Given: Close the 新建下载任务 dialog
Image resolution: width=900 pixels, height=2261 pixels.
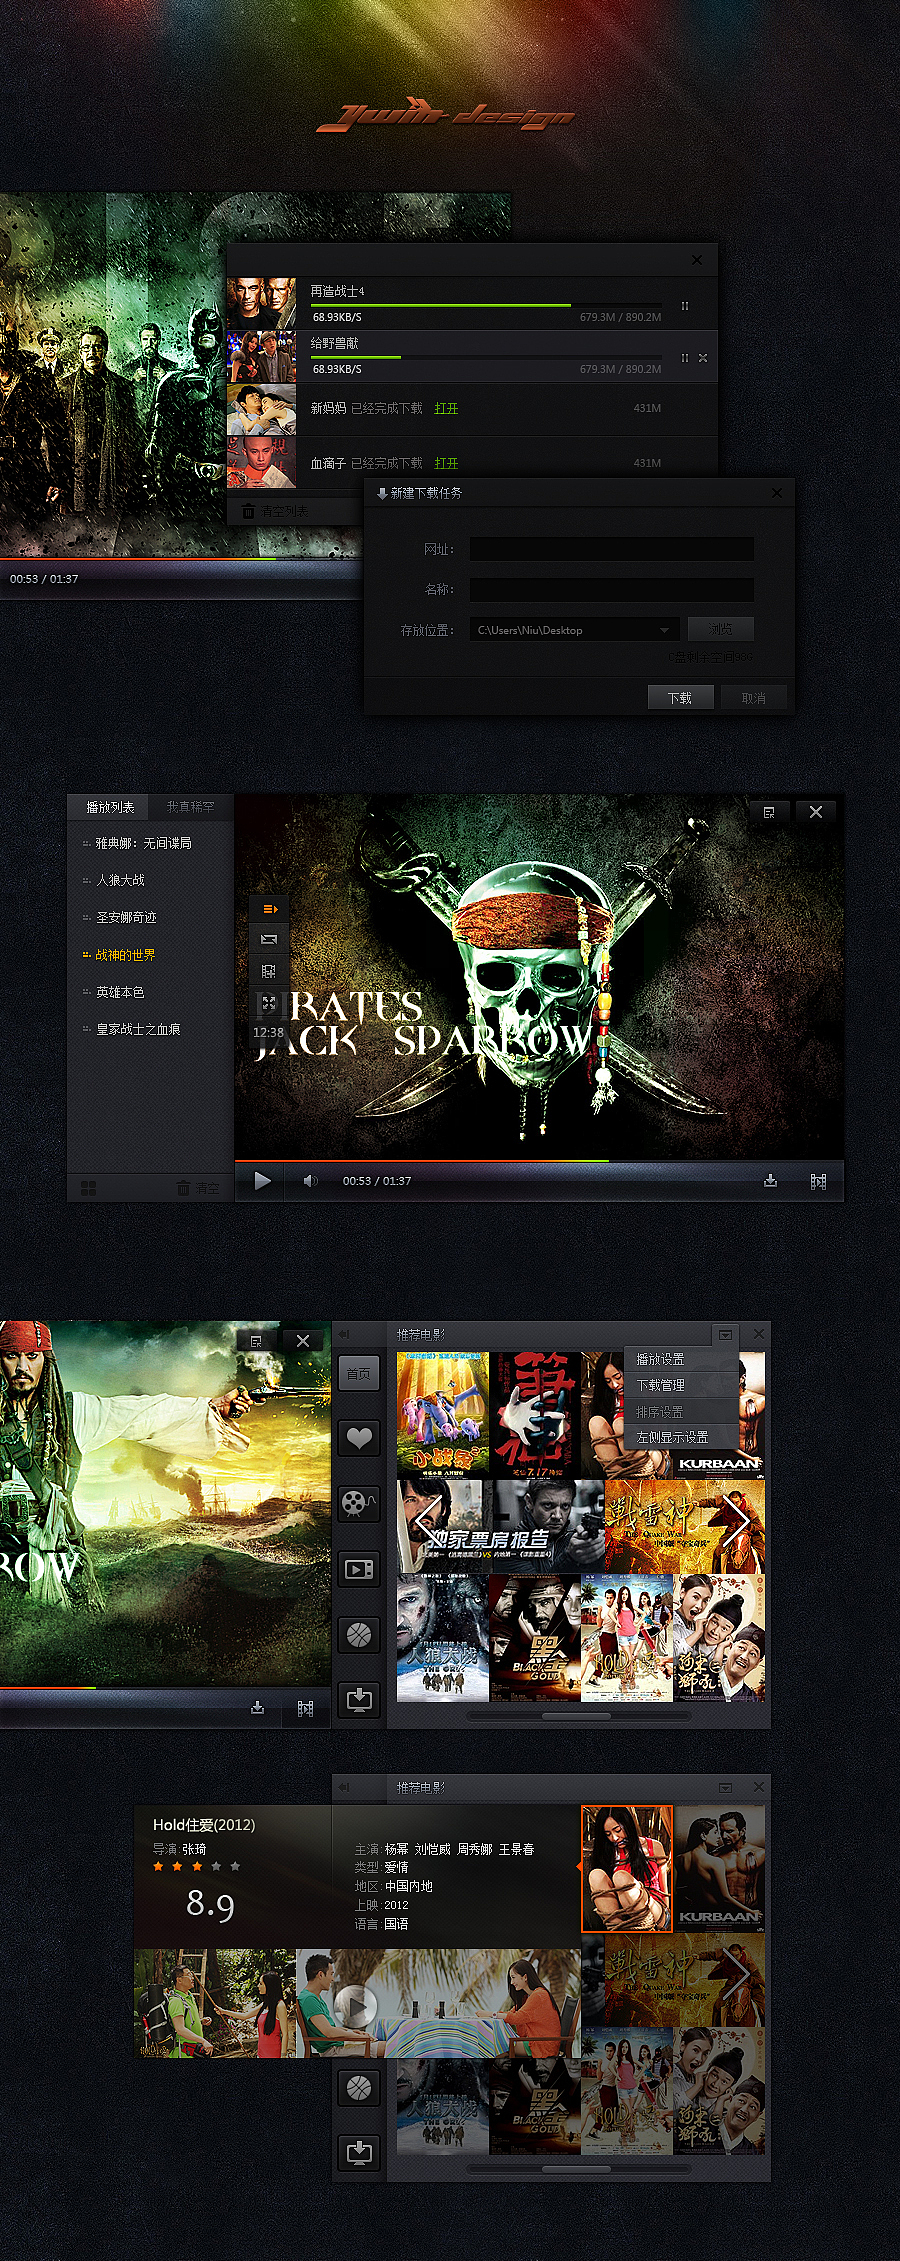Looking at the screenshot, I should pos(777,493).
